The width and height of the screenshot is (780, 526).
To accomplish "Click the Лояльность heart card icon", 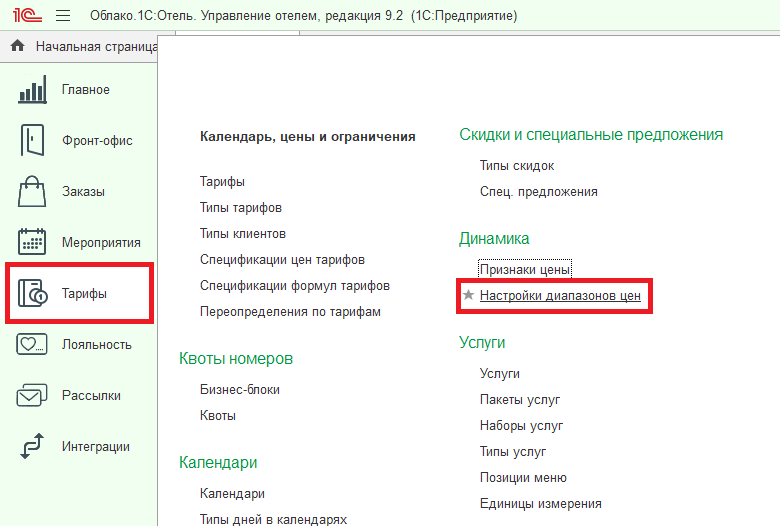I will [32, 344].
